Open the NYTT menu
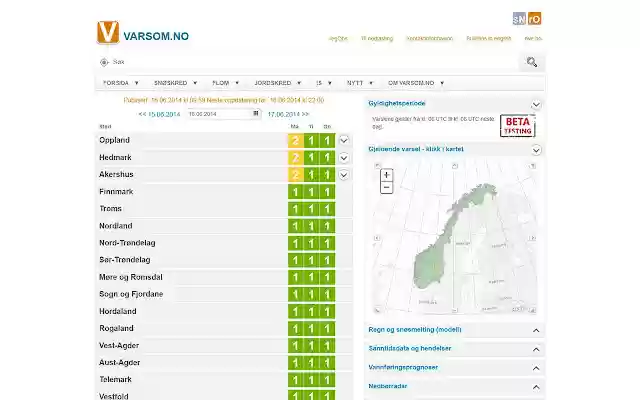Screen dimensions: 640x400 [360, 83]
